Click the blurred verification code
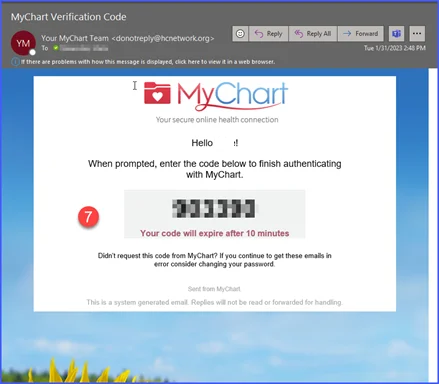Screen dimensions: 439x384 [214, 208]
